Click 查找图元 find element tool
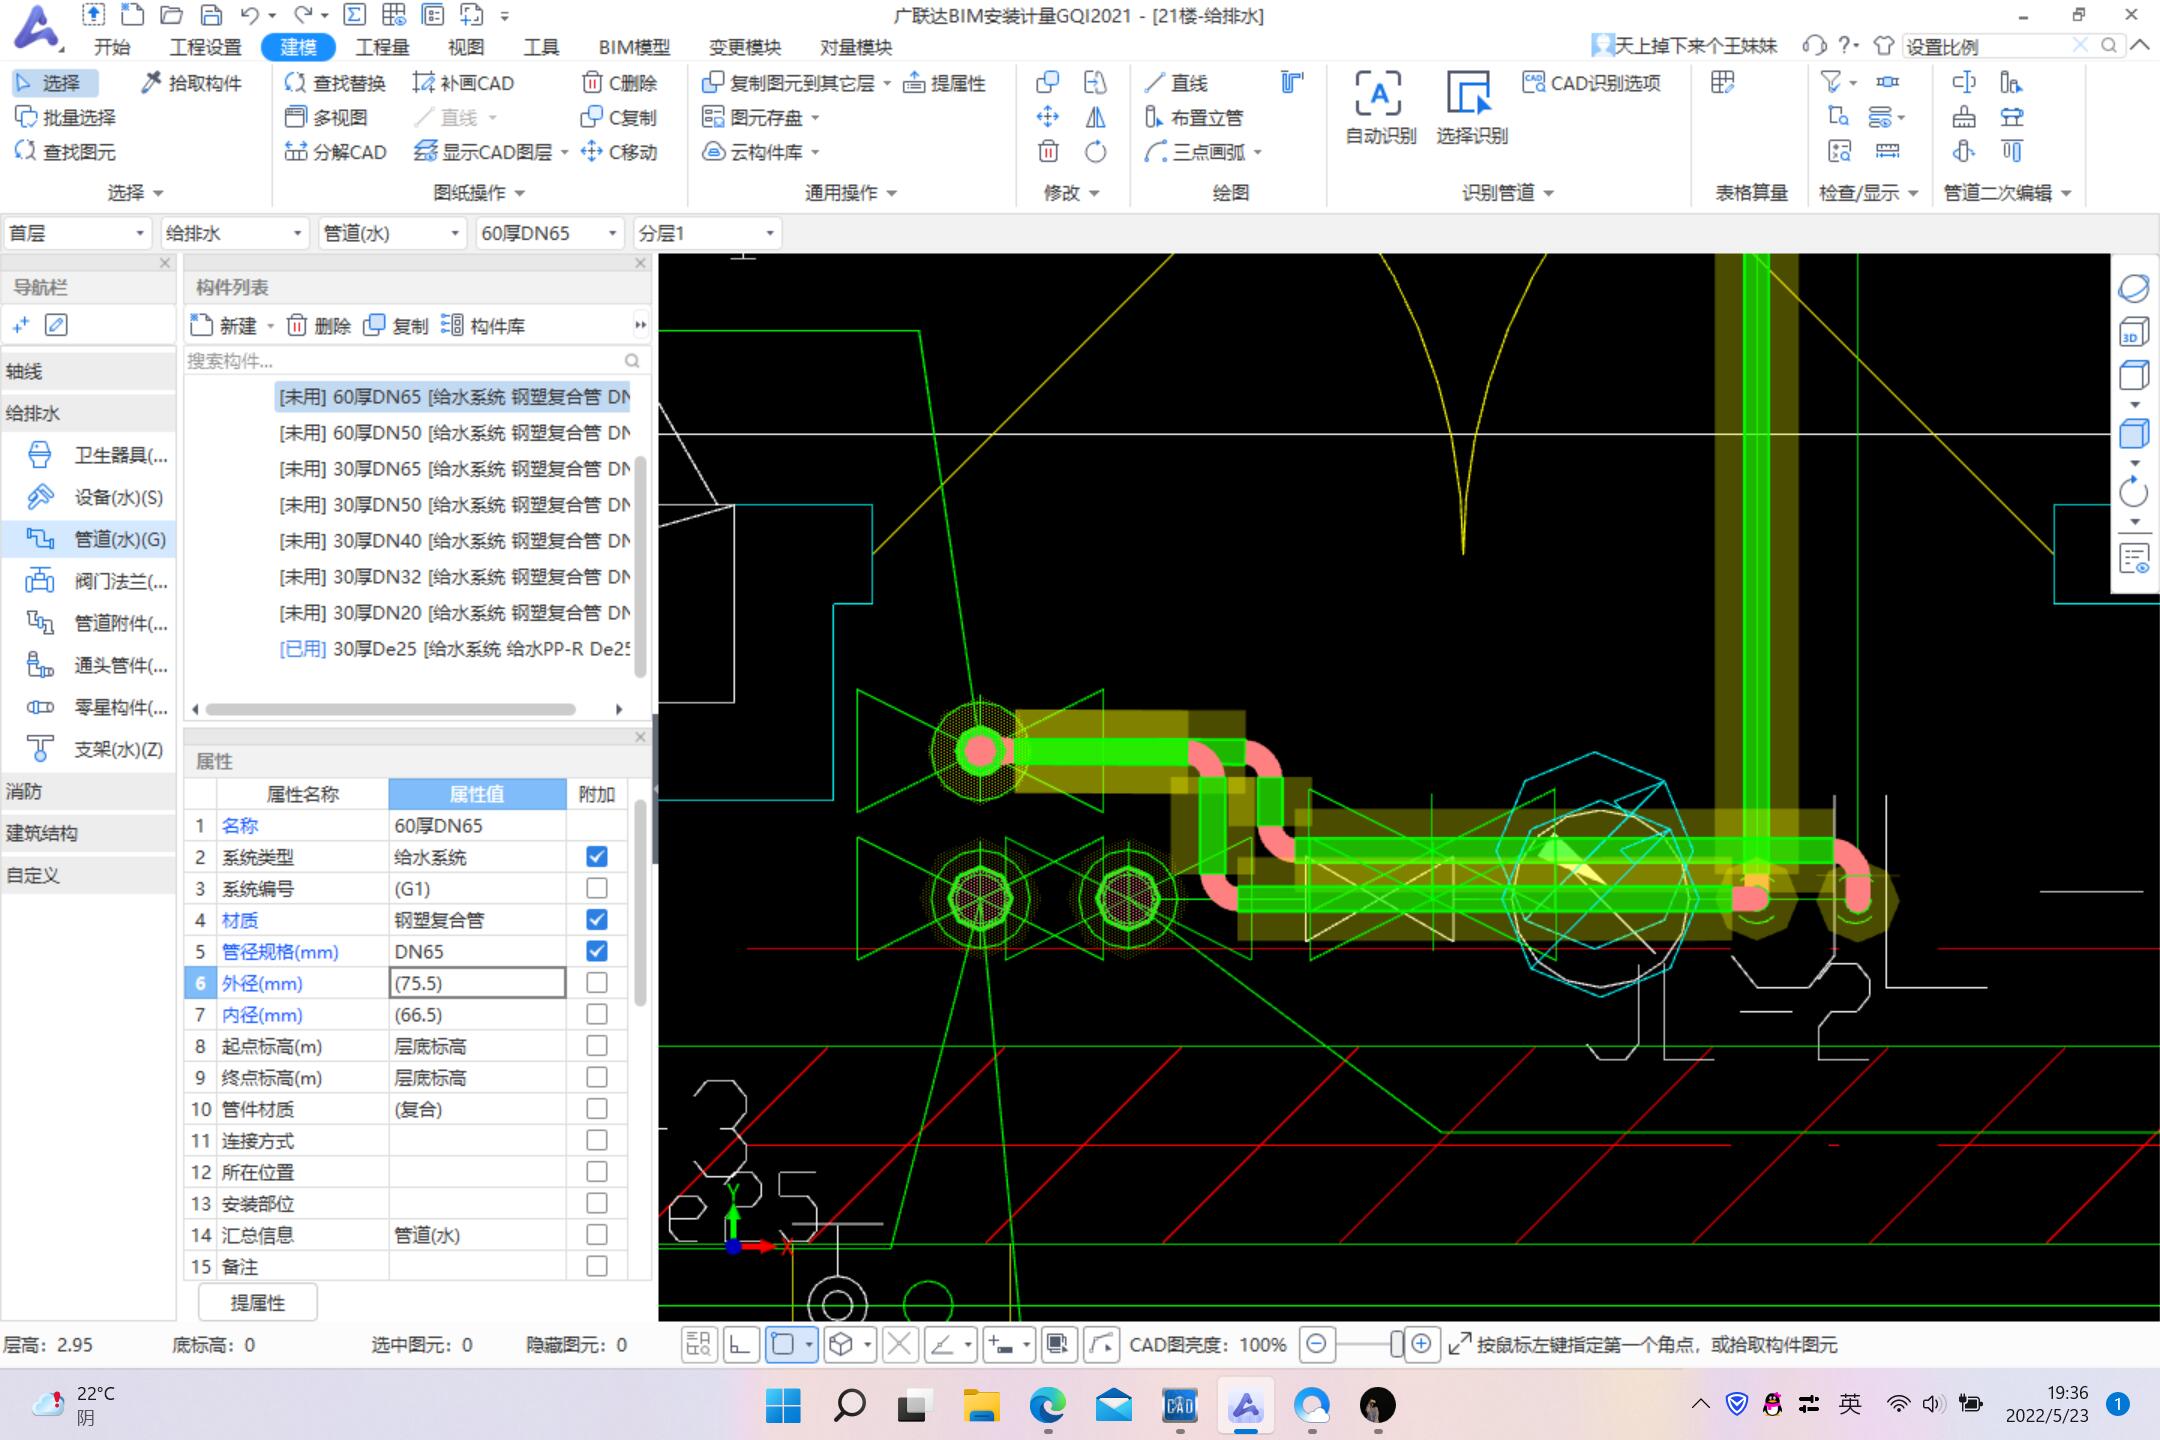The height and width of the screenshot is (1440, 2160). pos(66,152)
